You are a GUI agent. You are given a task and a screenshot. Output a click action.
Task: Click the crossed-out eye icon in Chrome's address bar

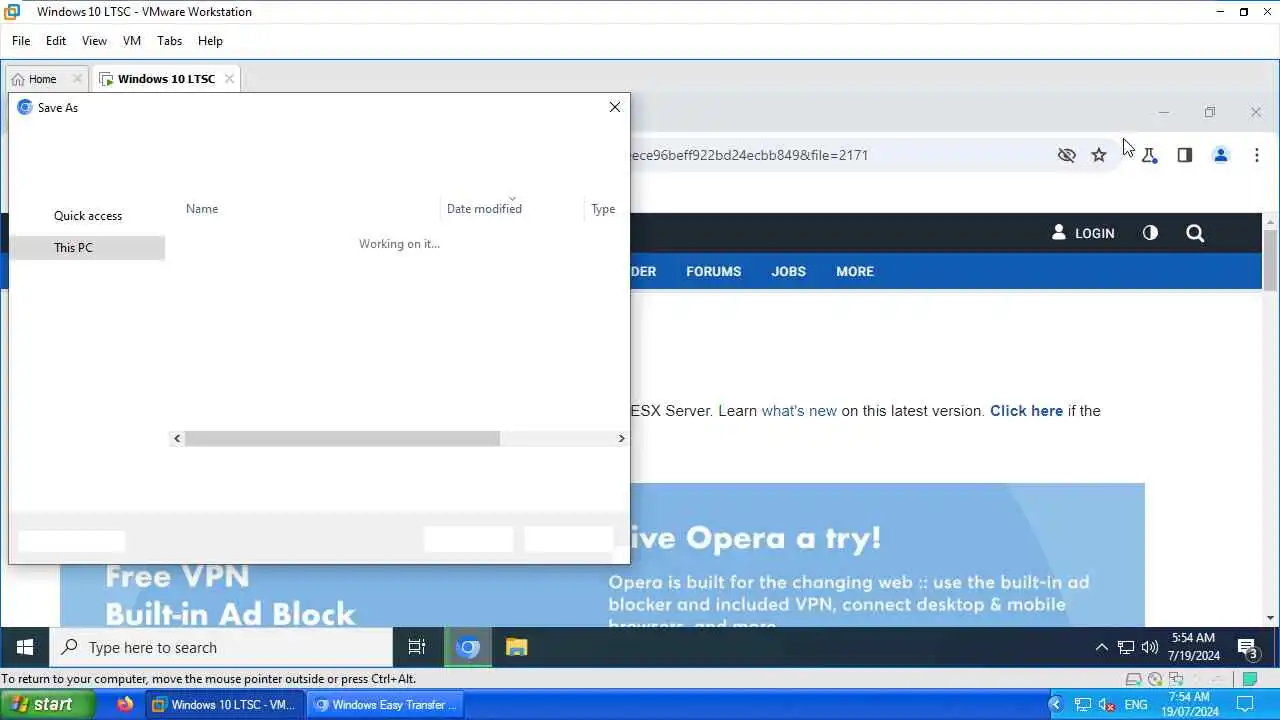tap(1067, 155)
